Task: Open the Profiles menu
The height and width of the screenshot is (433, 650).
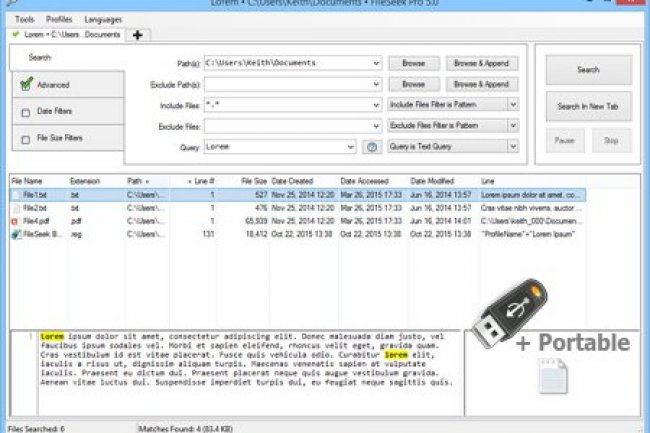Action: pyautogui.click(x=59, y=19)
